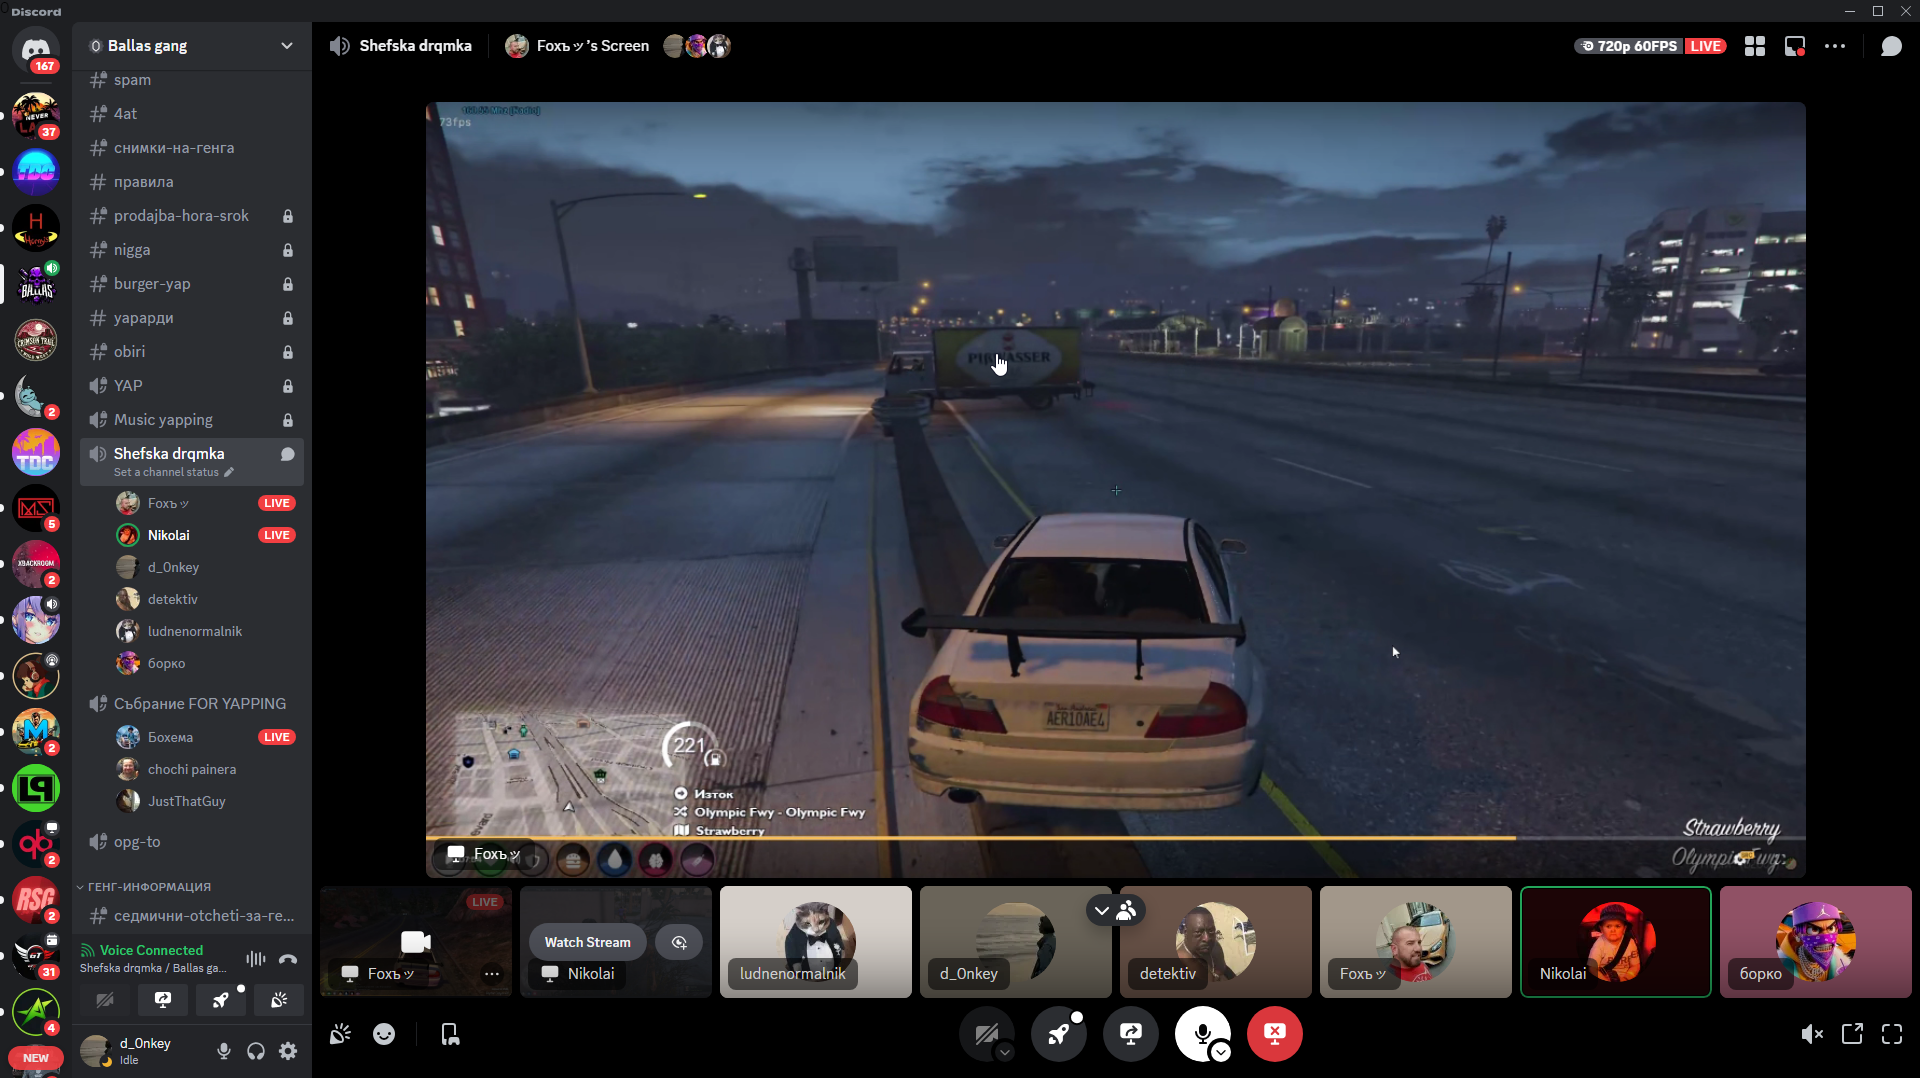Turn on camera in bottom control bar
Screen dimensions: 1920x1078
[986, 1033]
